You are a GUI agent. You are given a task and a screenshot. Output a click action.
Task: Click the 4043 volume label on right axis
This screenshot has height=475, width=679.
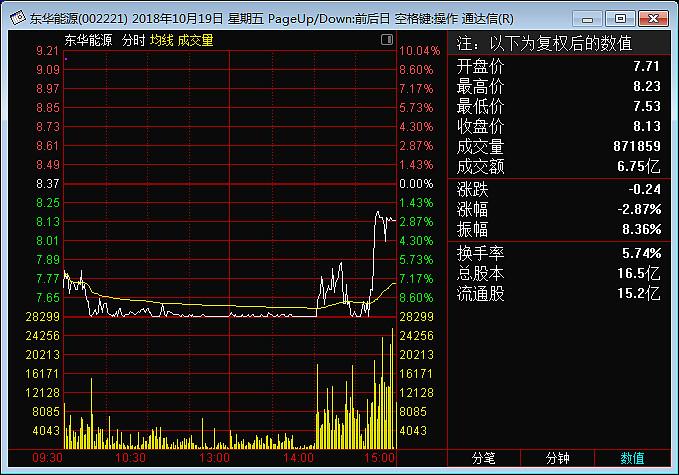click(413, 430)
